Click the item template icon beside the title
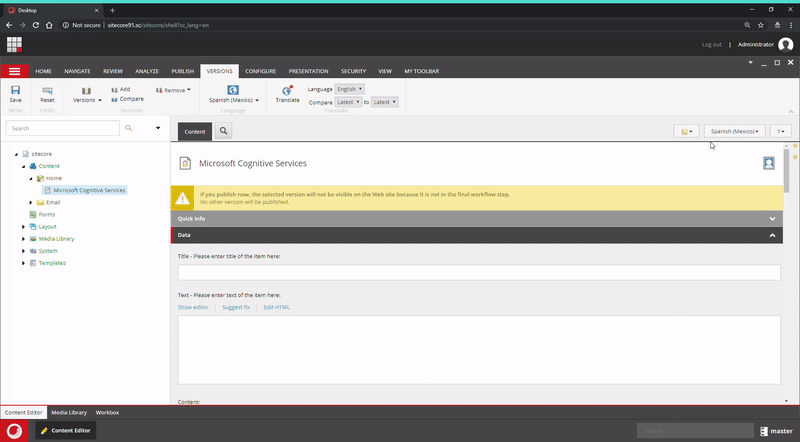 click(x=185, y=163)
